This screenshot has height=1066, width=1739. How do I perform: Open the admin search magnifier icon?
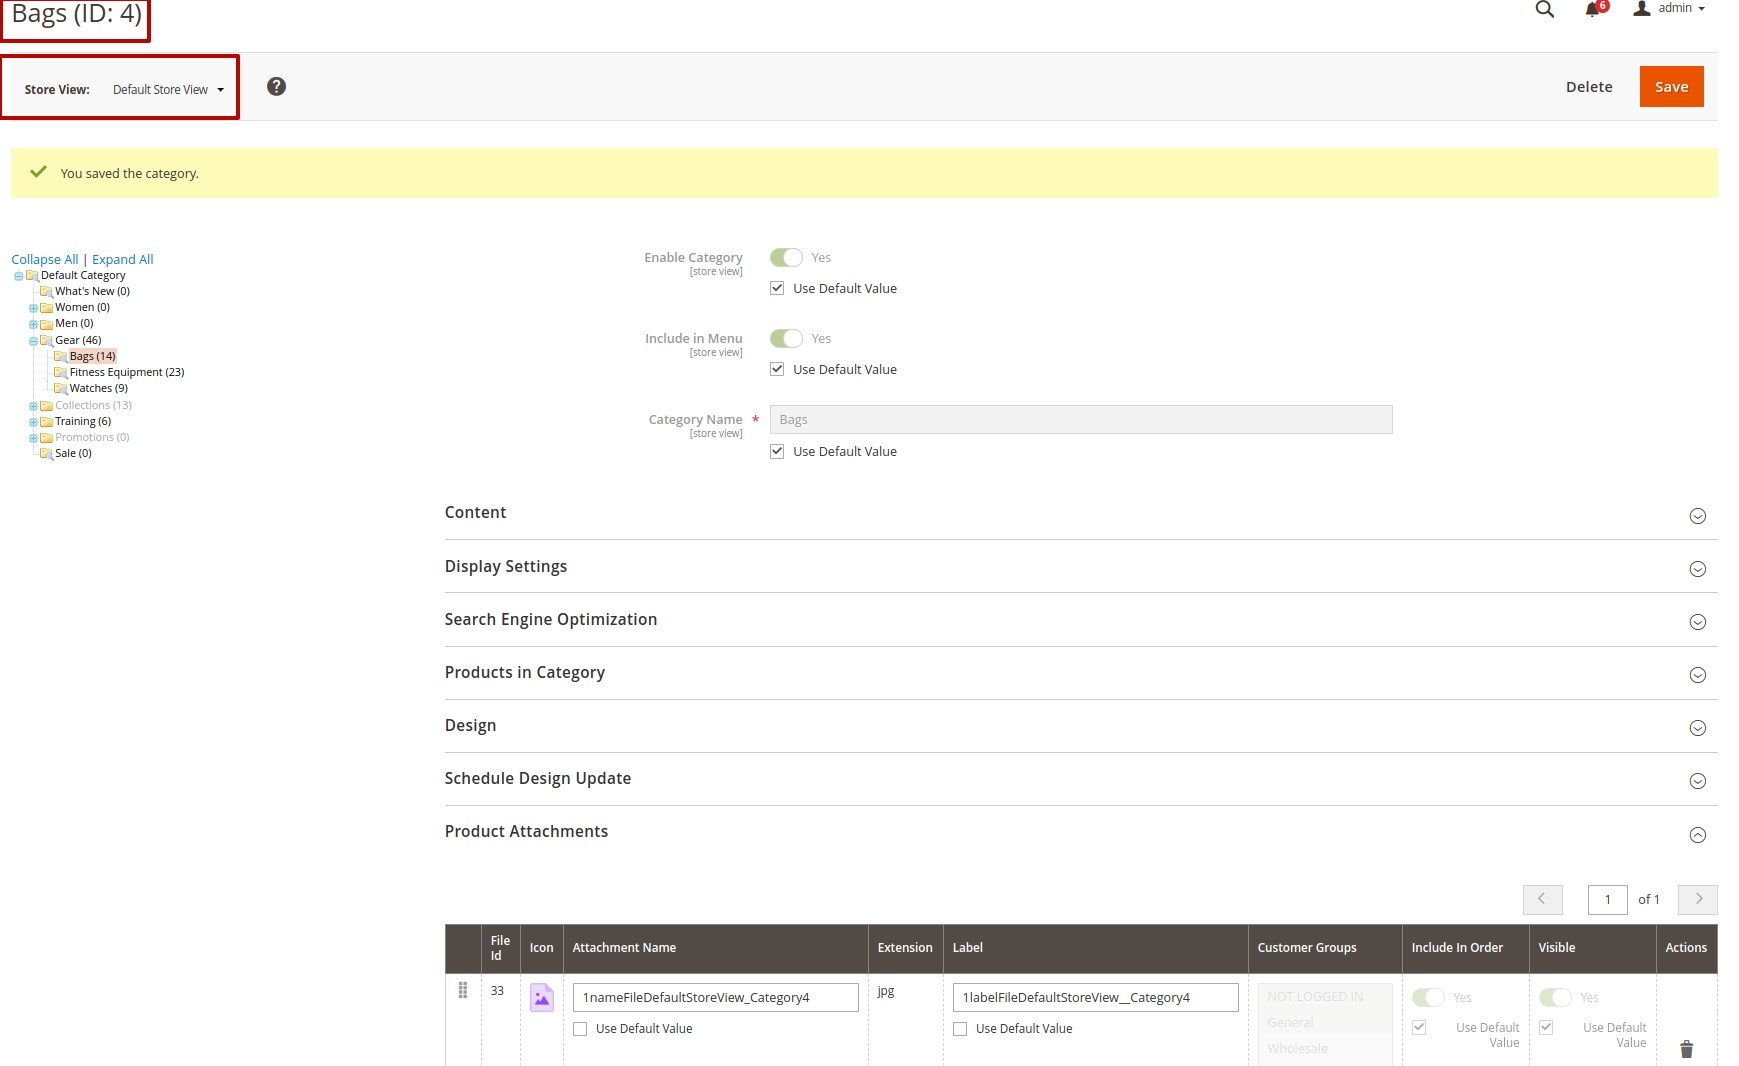pyautogui.click(x=1544, y=10)
